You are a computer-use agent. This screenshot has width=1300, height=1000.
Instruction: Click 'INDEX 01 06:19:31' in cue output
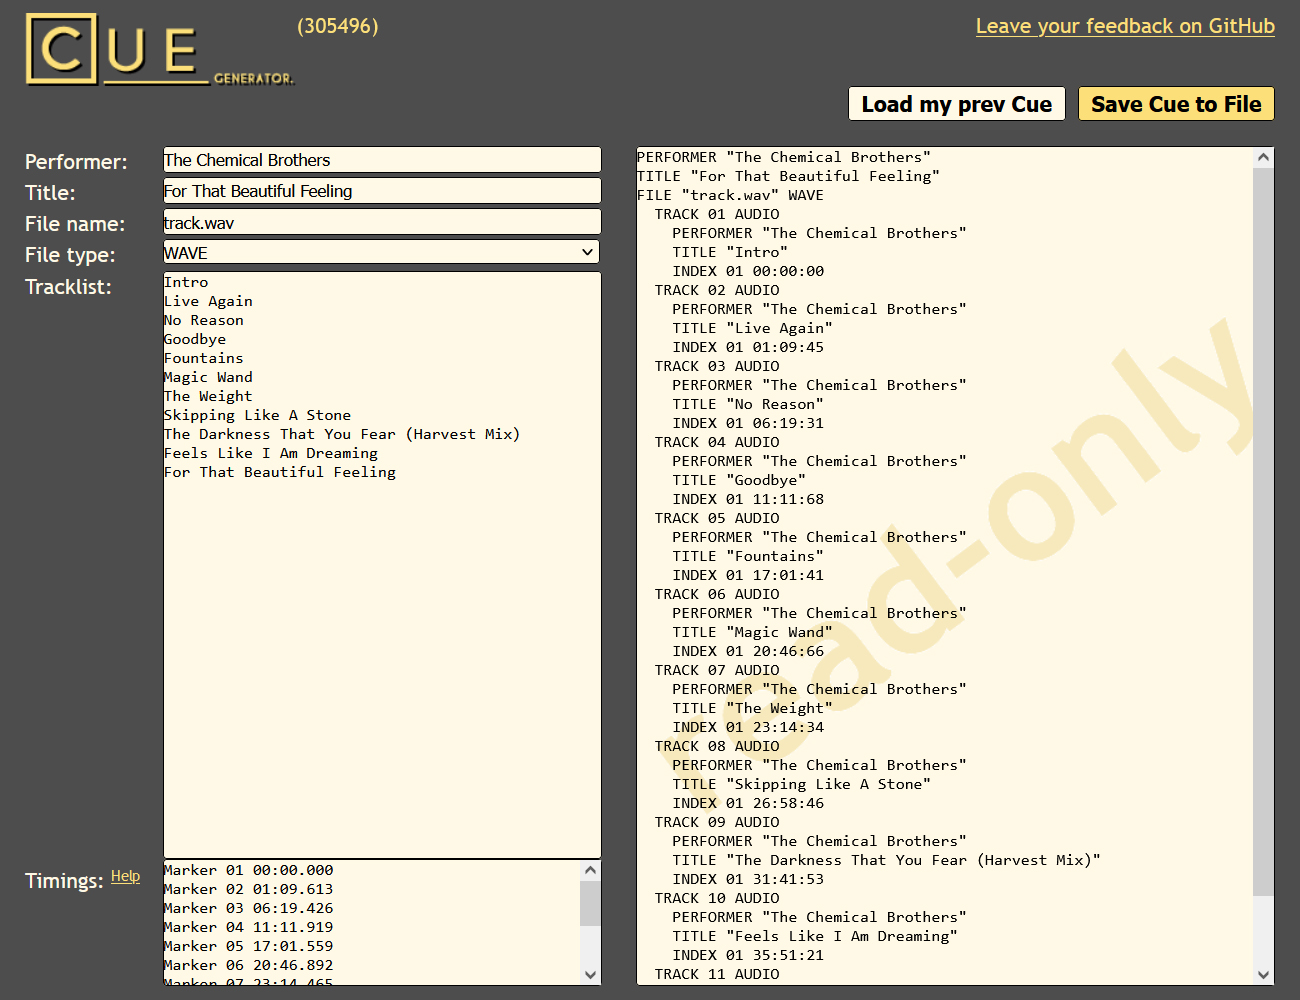tap(748, 423)
